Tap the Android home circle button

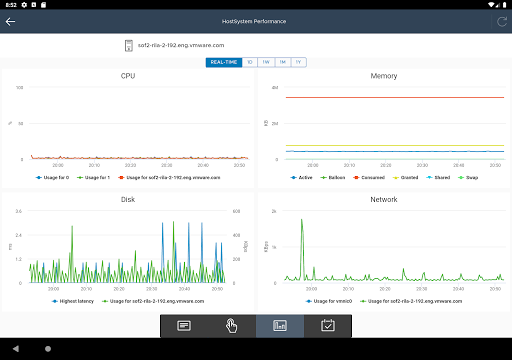coord(48,349)
